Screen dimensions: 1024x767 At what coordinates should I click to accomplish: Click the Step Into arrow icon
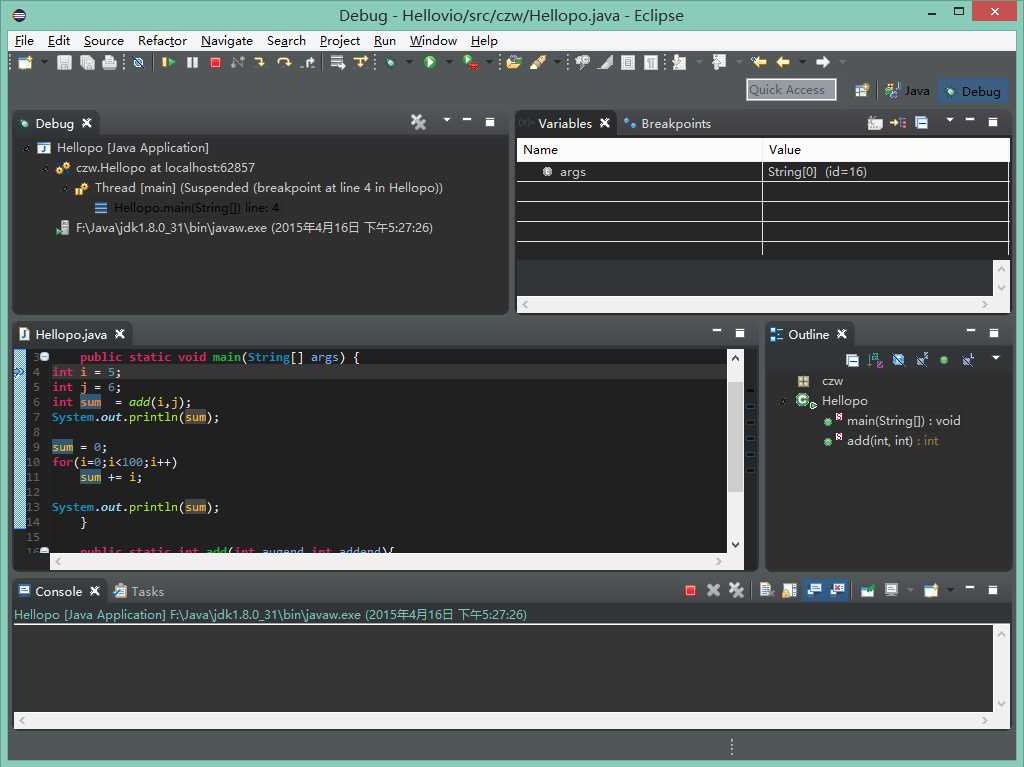tap(260, 62)
